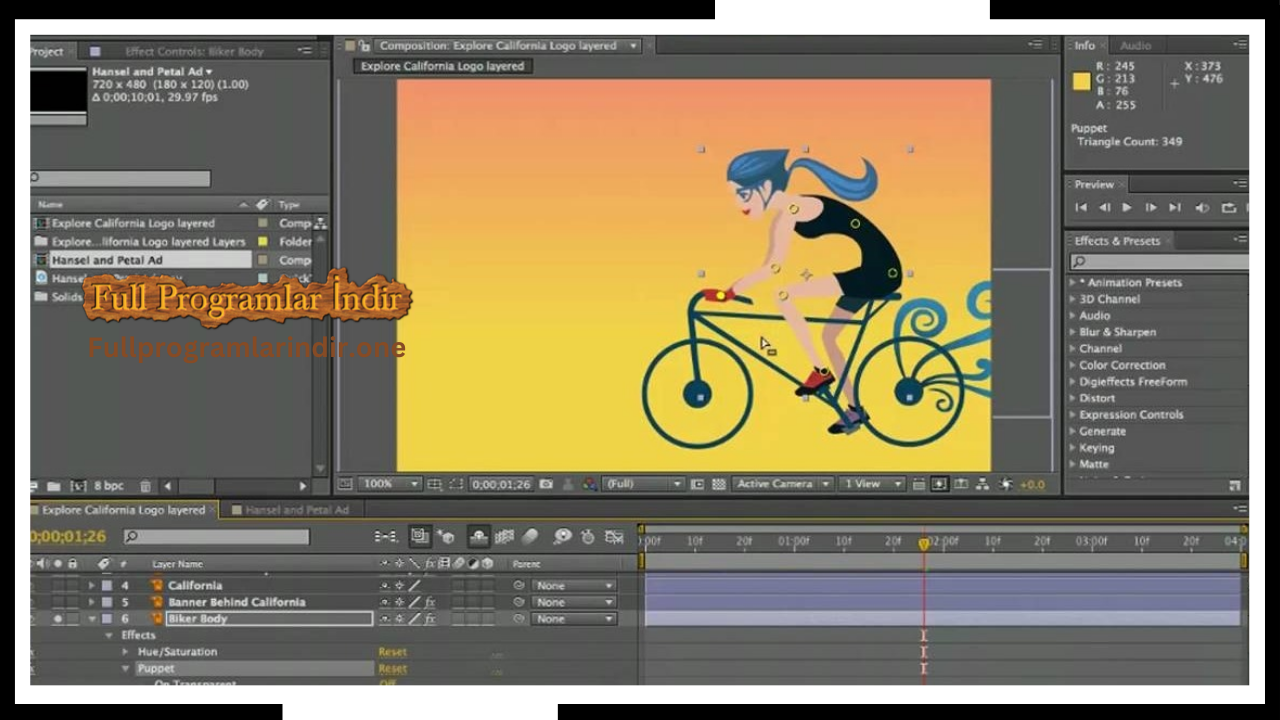1280x720 pixels.
Task: Click the trash delete icon in Project panel
Action: [145, 486]
